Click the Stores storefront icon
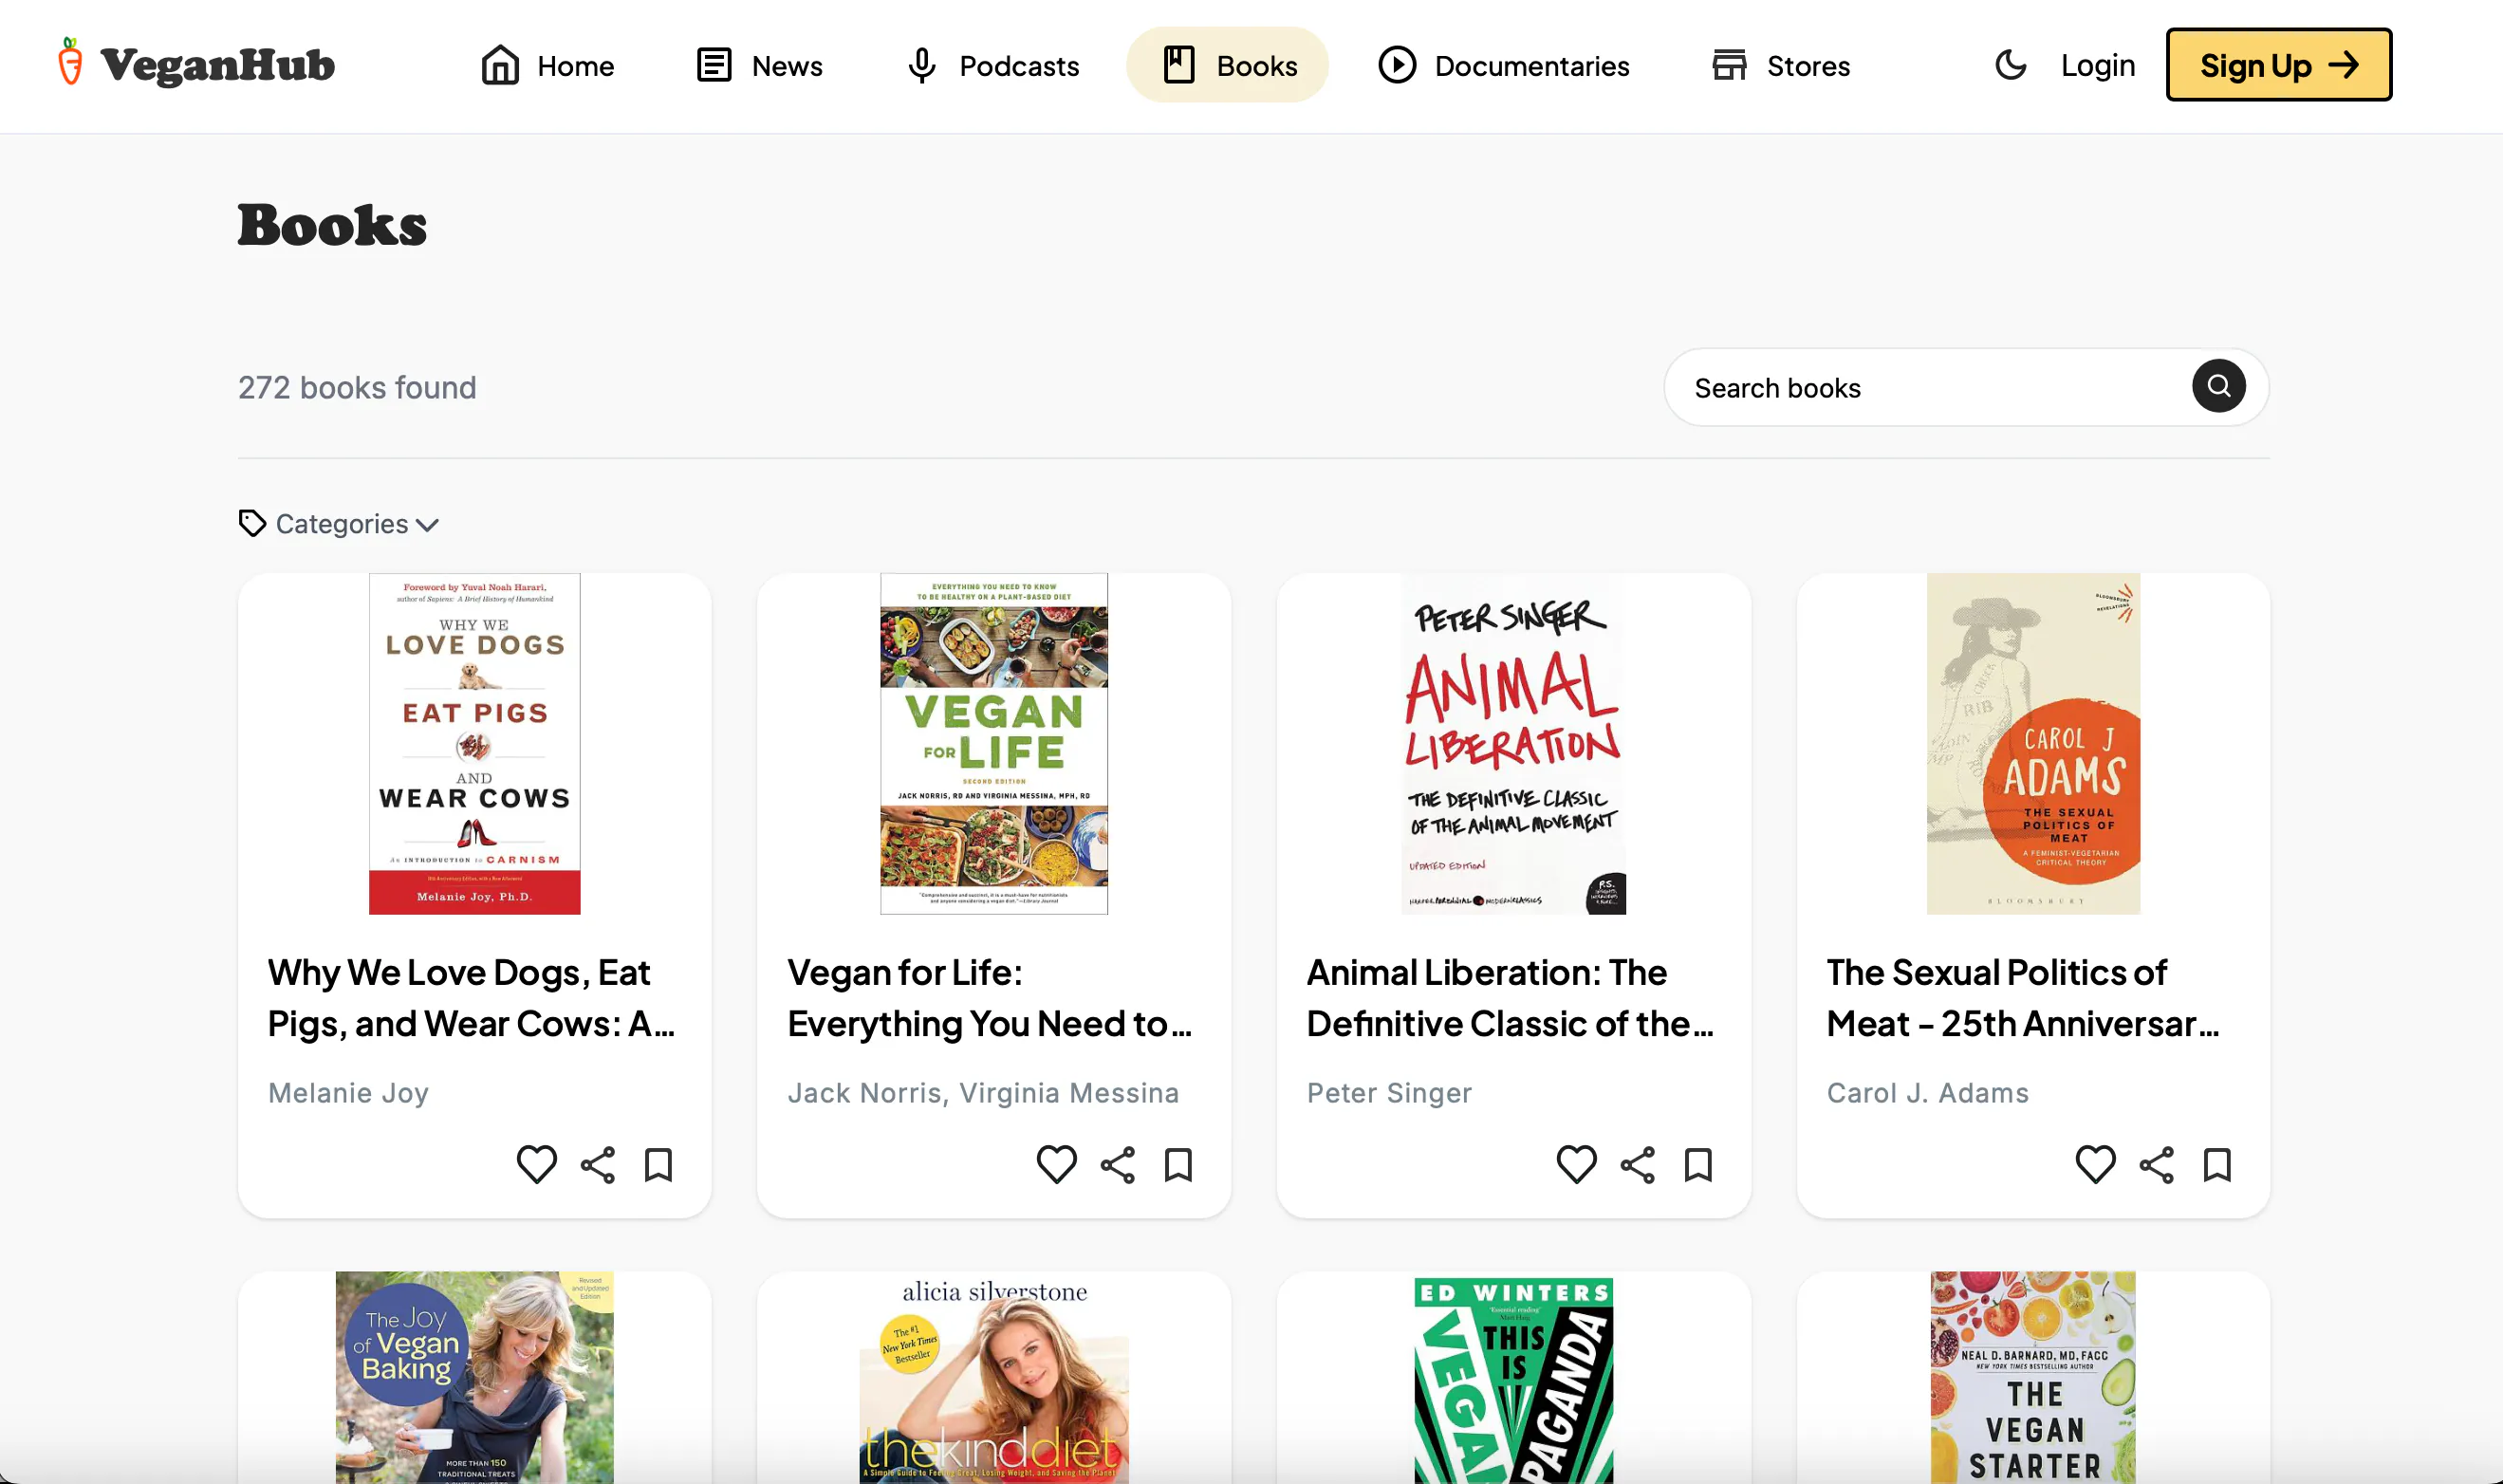 [1729, 65]
